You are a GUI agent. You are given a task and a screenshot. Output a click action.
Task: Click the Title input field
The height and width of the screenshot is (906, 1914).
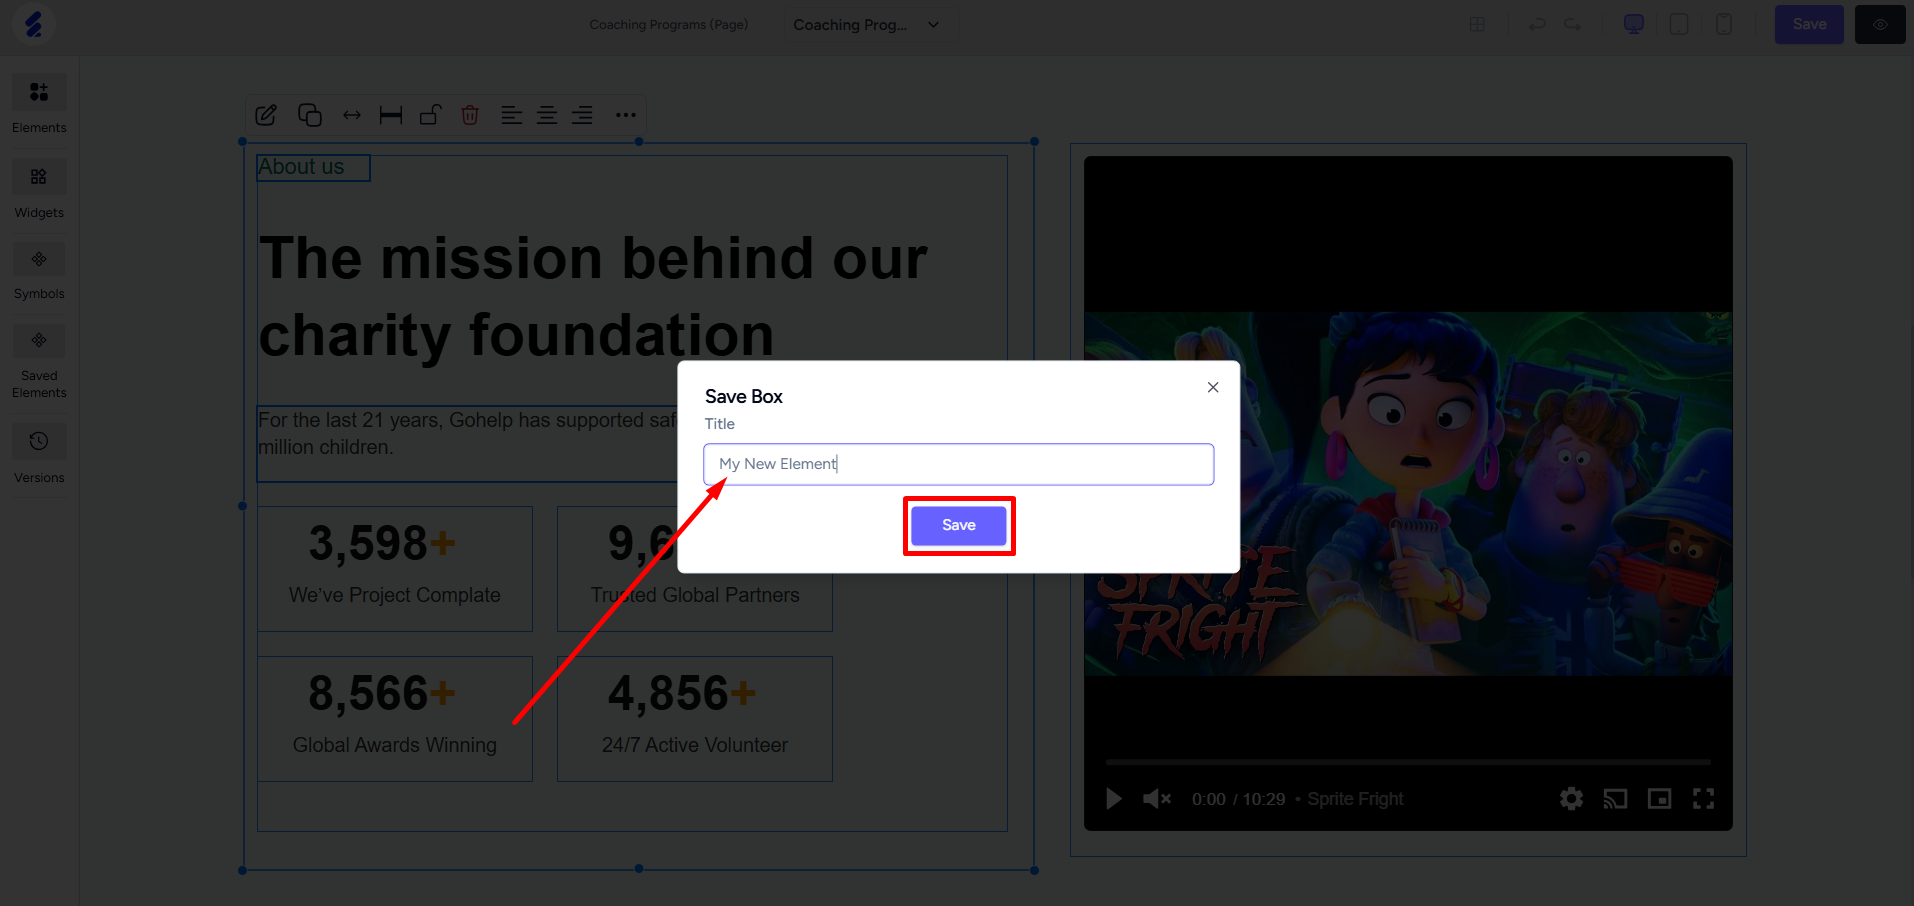pos(959,464)
